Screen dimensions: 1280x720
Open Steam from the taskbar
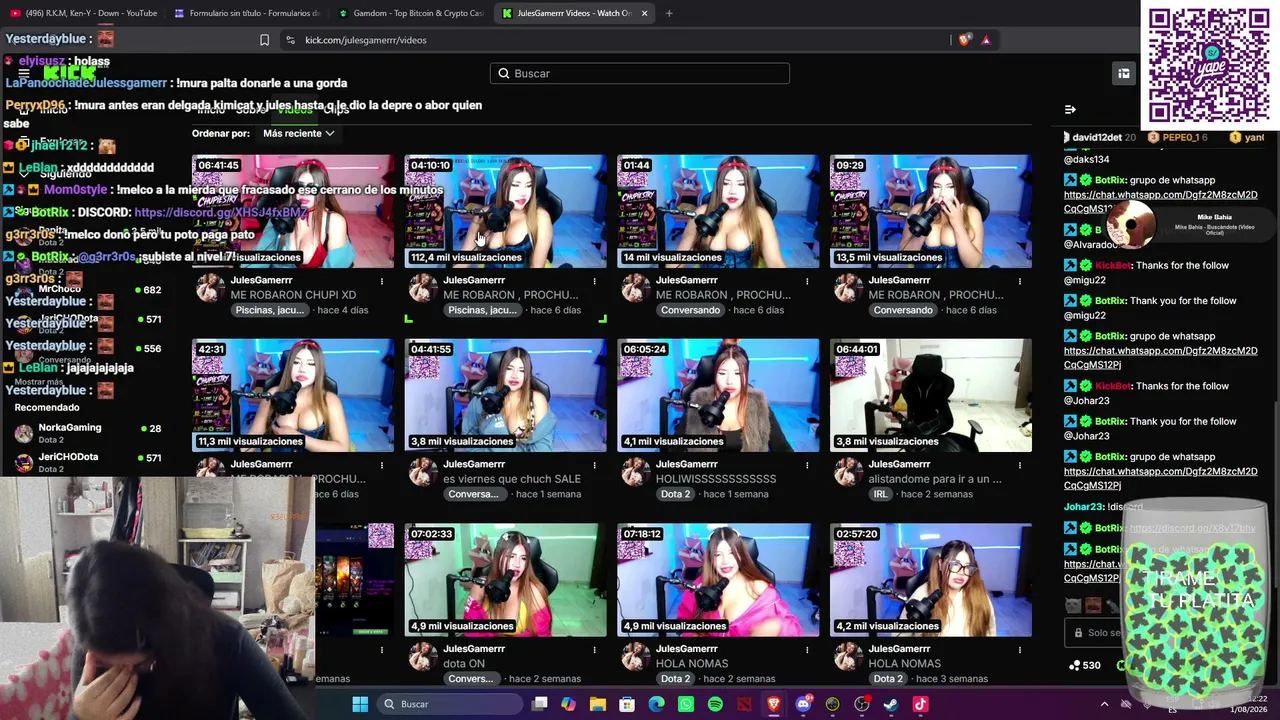891,704
